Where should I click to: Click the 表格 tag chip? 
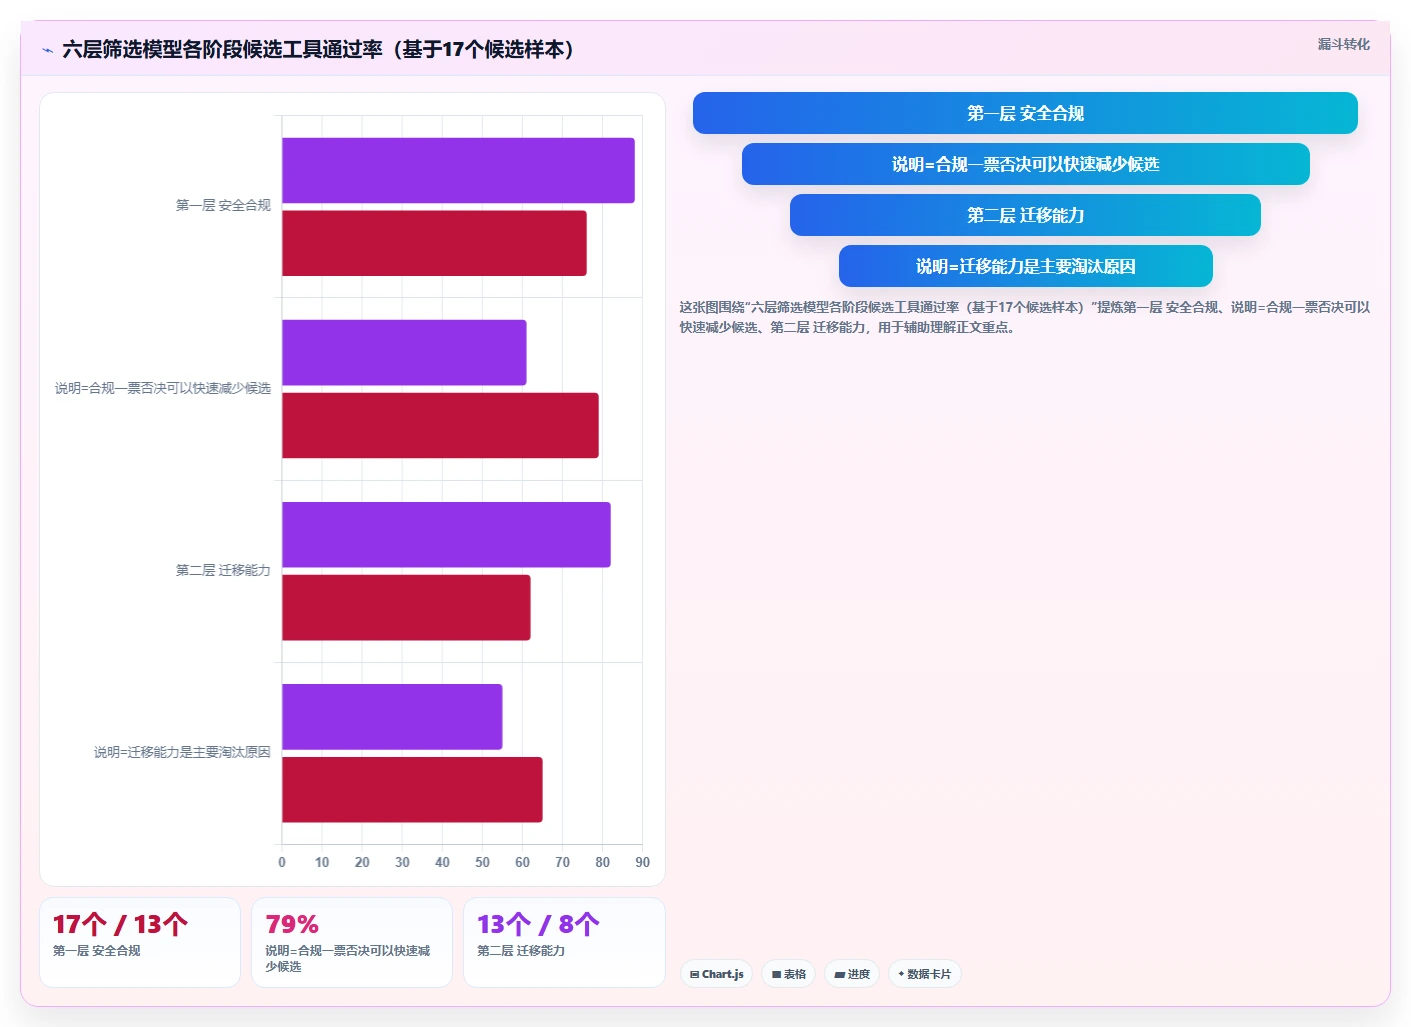788,974
